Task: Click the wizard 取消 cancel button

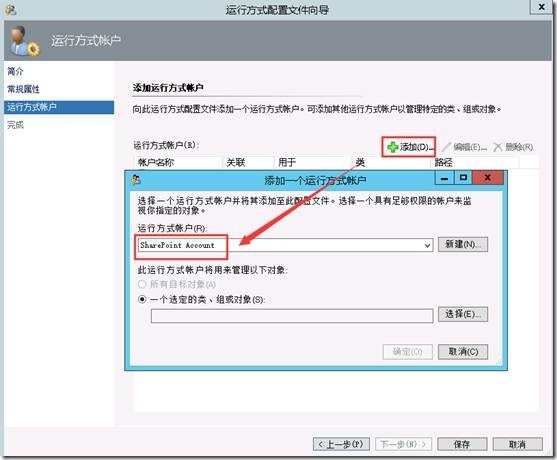Action: click(x=518, y=444)
